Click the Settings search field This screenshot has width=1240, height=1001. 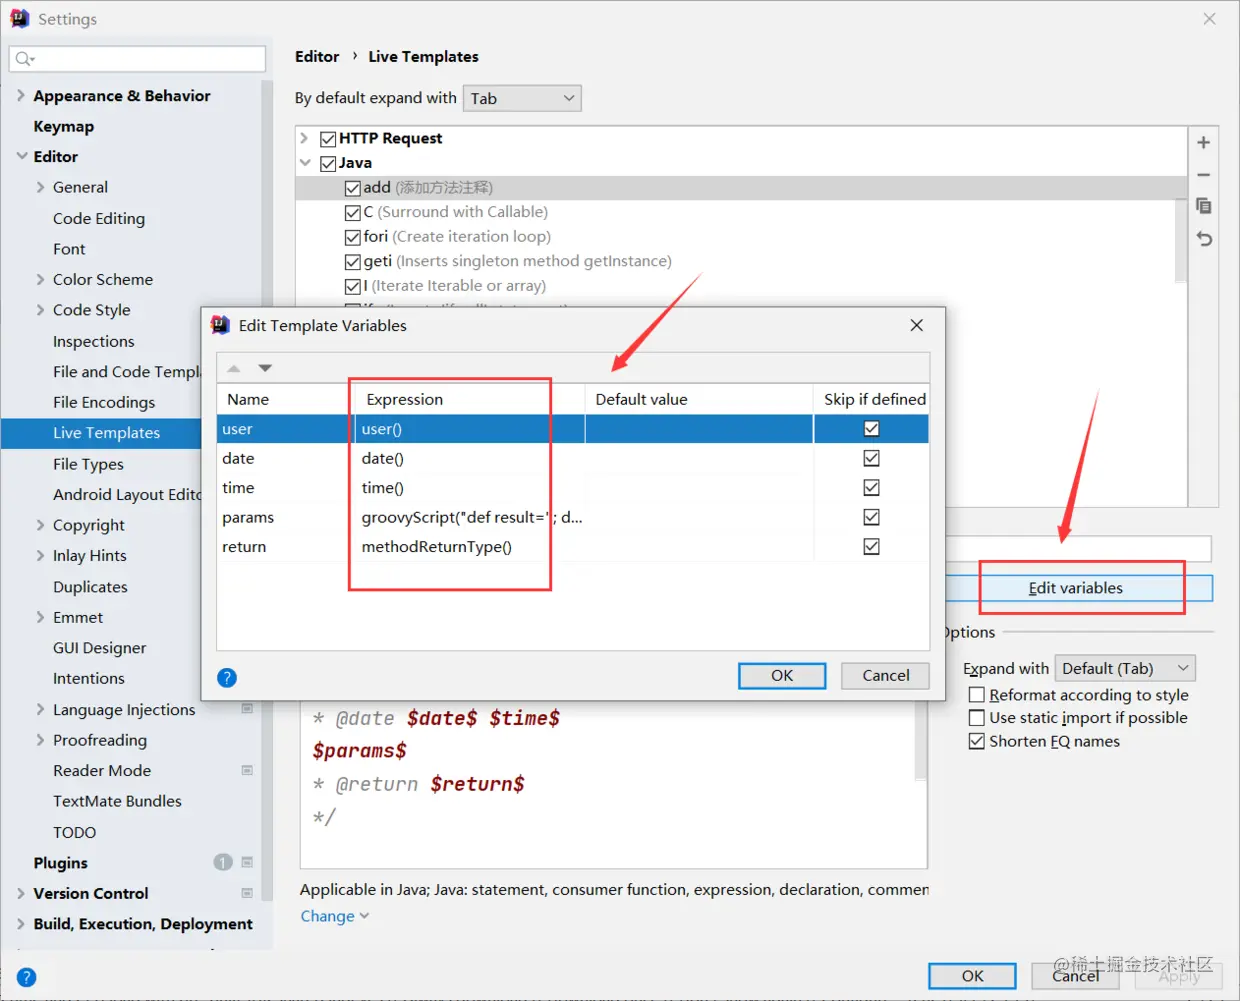(138, 59)
